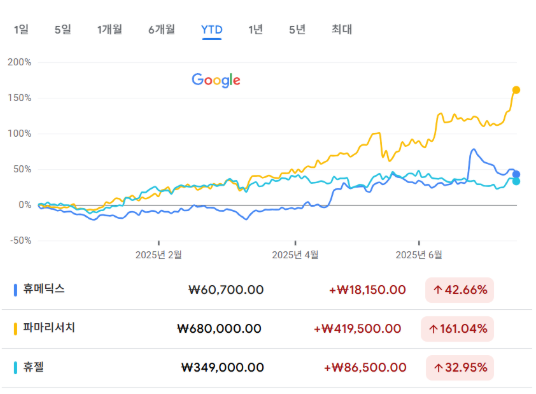The width and height of the screenshot is (536, 394).
Task: Open the YTD range tab
Action: pos(212,30)
